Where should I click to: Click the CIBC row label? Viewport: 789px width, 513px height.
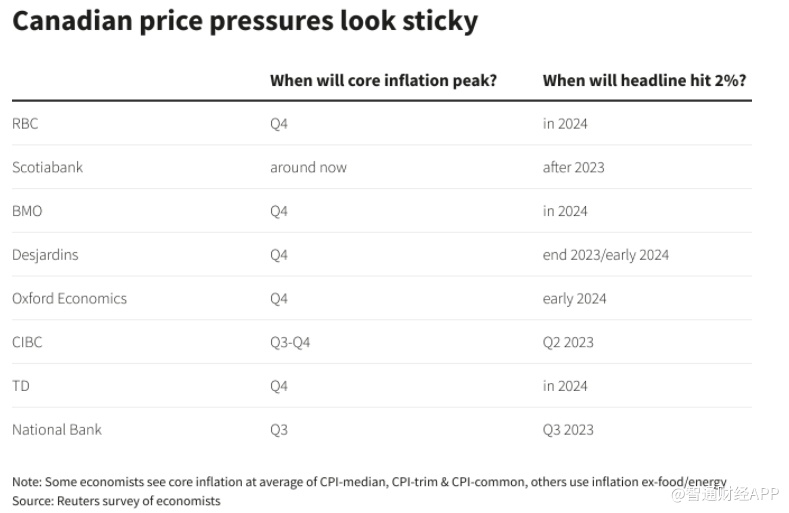click(27, 342)
